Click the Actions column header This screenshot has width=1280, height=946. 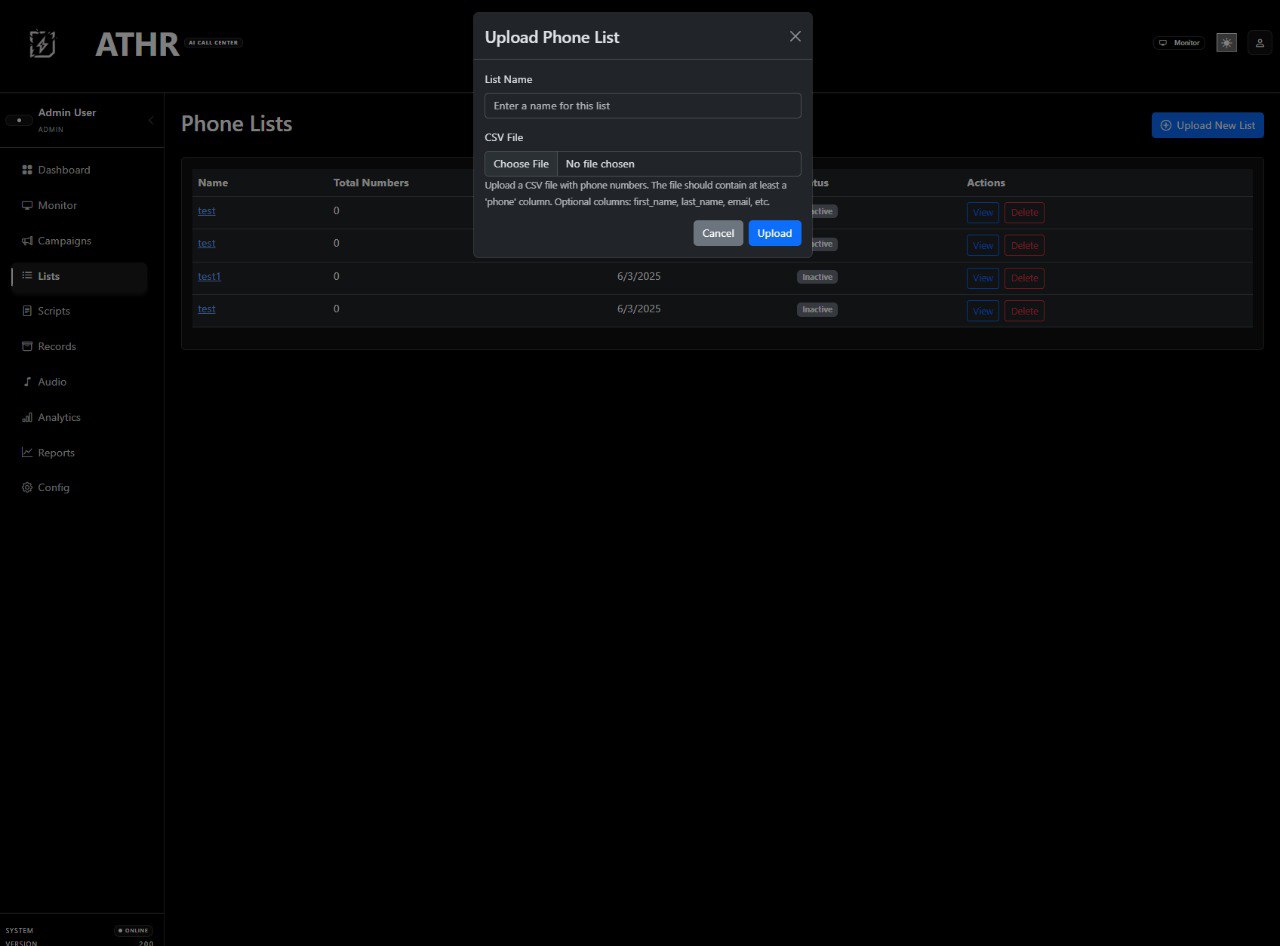(986, 183)
